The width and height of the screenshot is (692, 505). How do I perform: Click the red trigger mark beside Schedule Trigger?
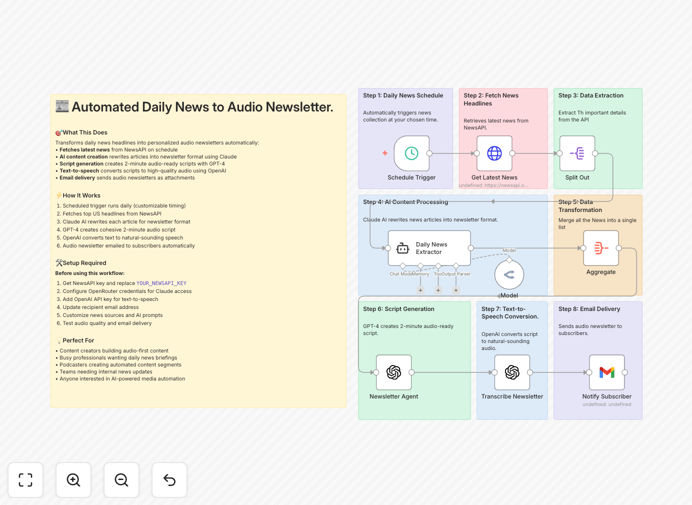click(x=385, y=153)
